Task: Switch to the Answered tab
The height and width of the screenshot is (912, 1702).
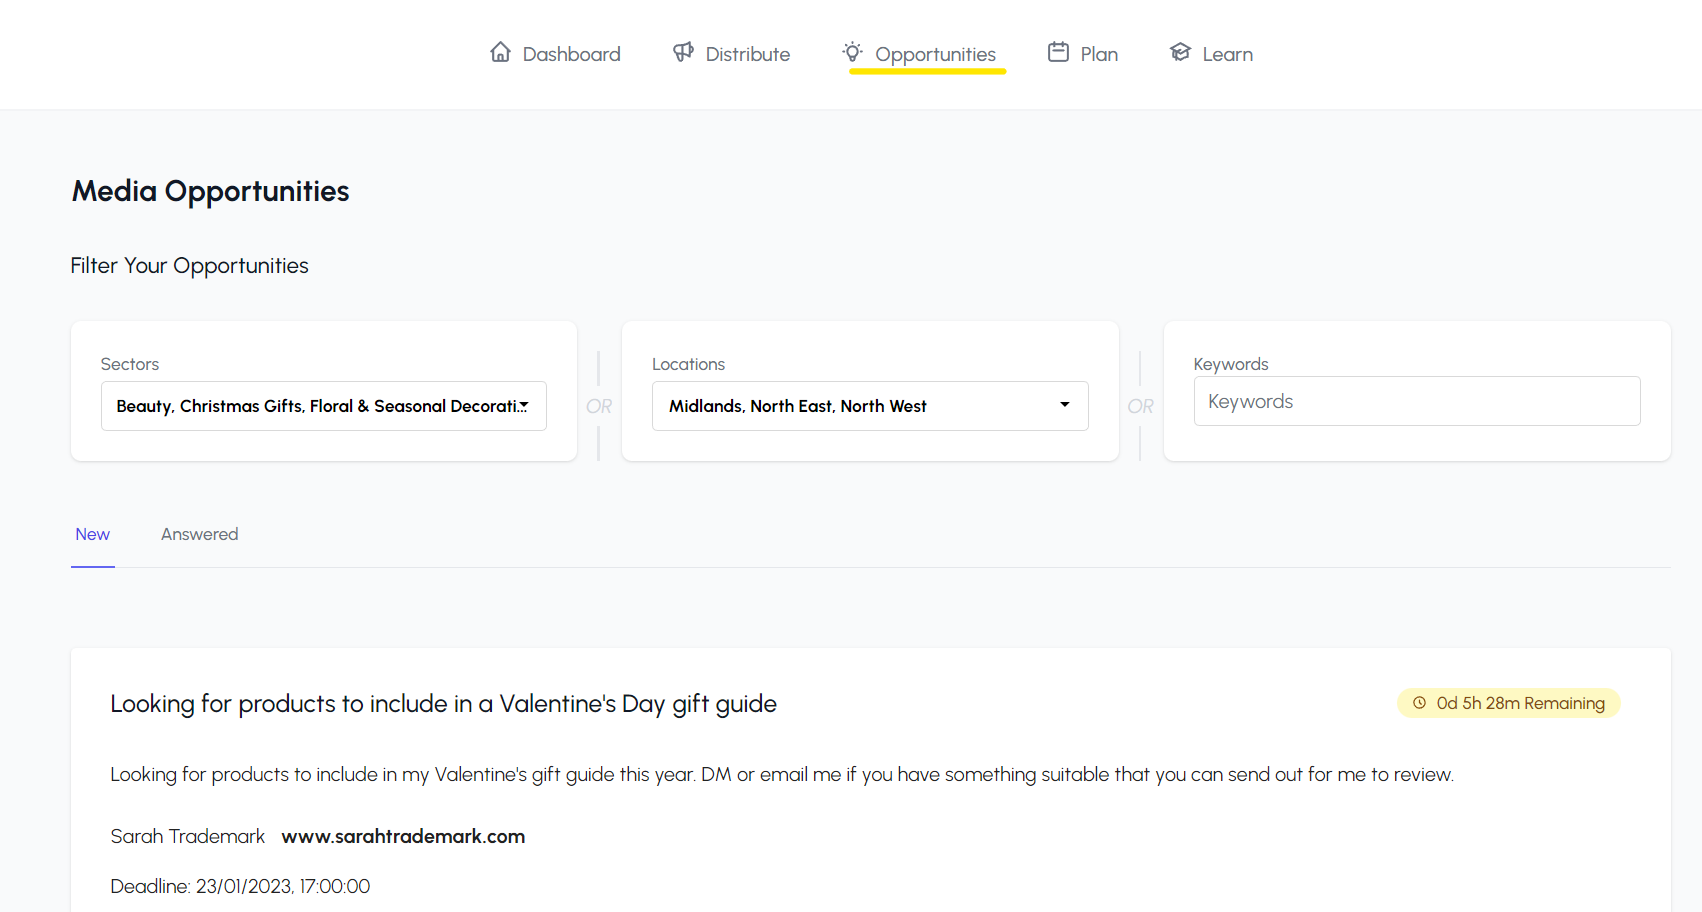Action: coord(199,534)
